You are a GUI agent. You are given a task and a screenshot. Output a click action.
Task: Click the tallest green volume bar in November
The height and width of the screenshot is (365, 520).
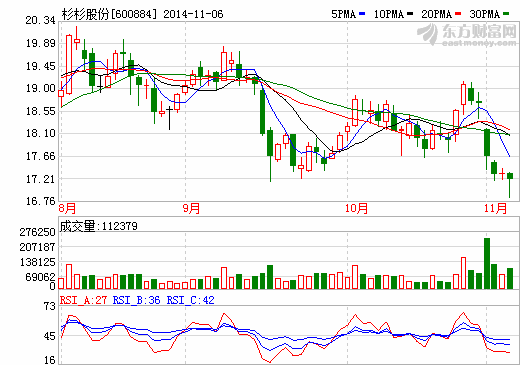point(487,263)
